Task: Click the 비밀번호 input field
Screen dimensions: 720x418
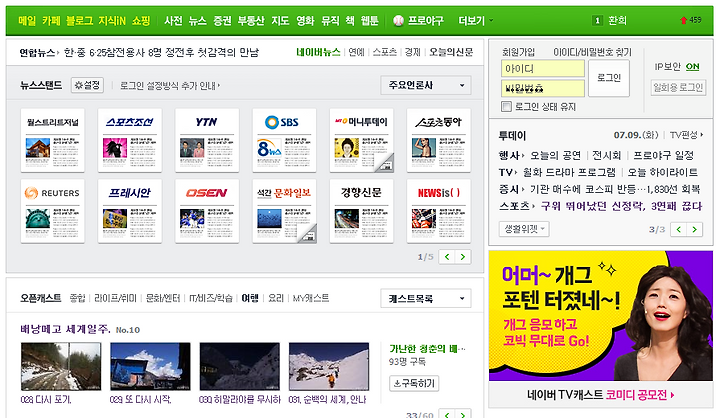Action: [x=543, y=88]
